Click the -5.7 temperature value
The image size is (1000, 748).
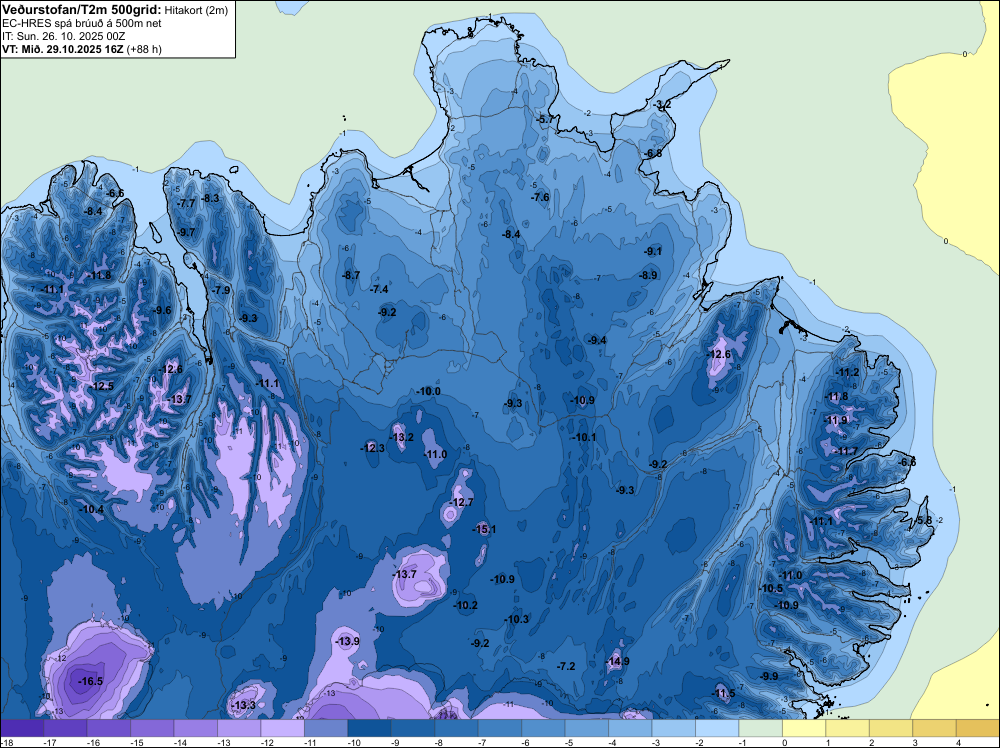[x=546, y=119]
